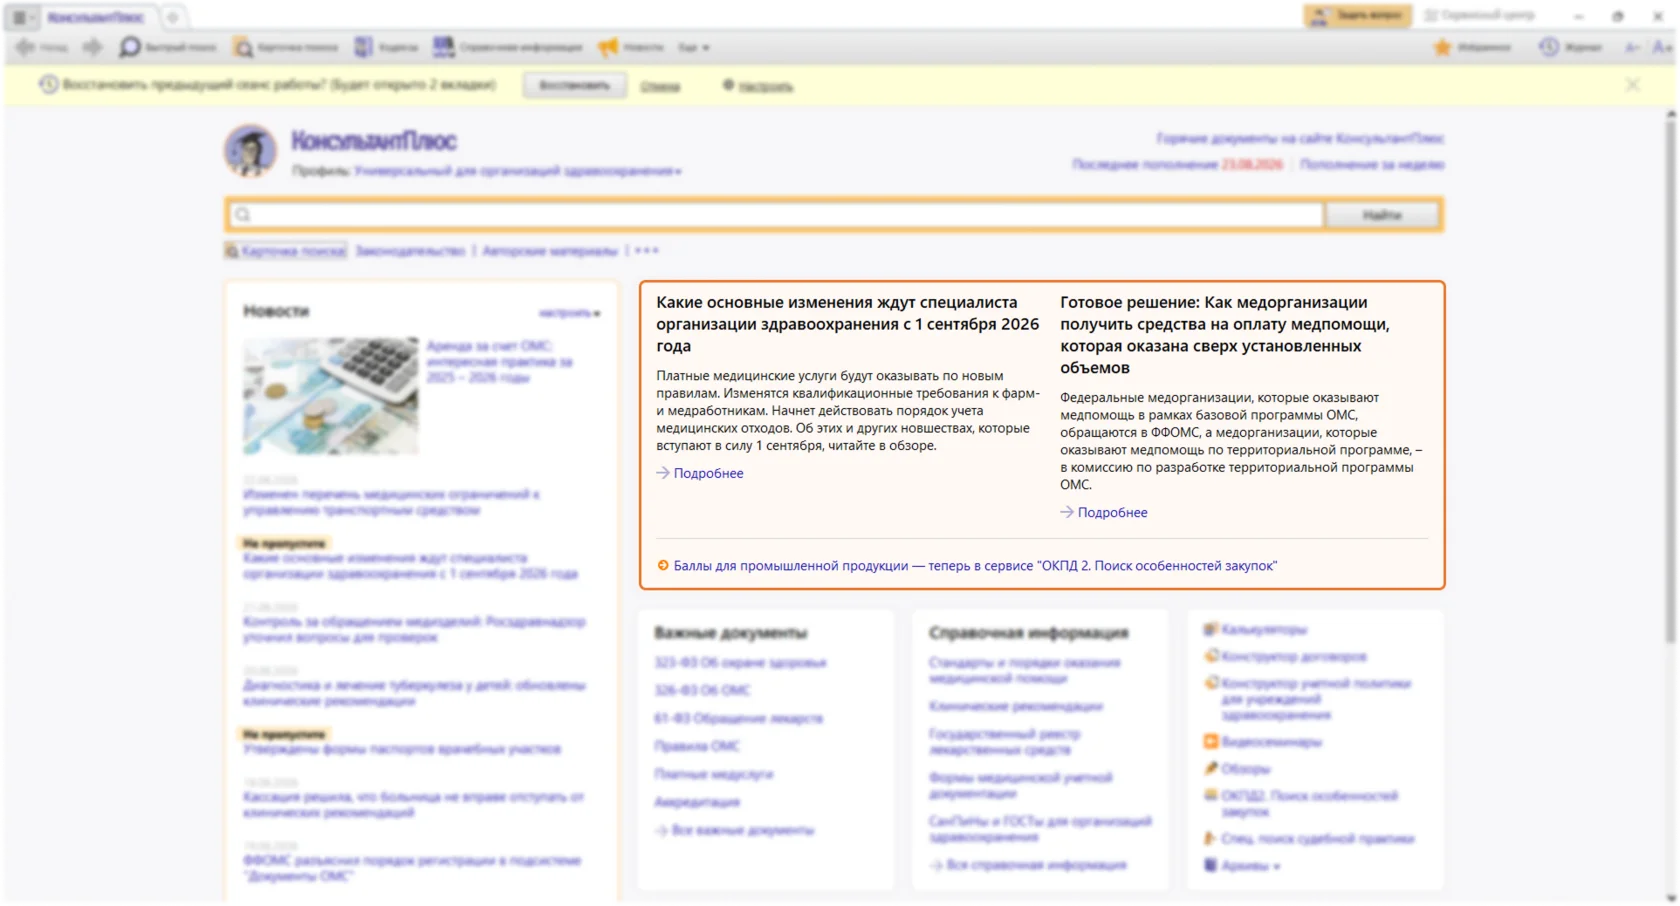Open Быстрый поиск from the toolbar
The width and height of the screenshot is (1680, 906).
167,47
